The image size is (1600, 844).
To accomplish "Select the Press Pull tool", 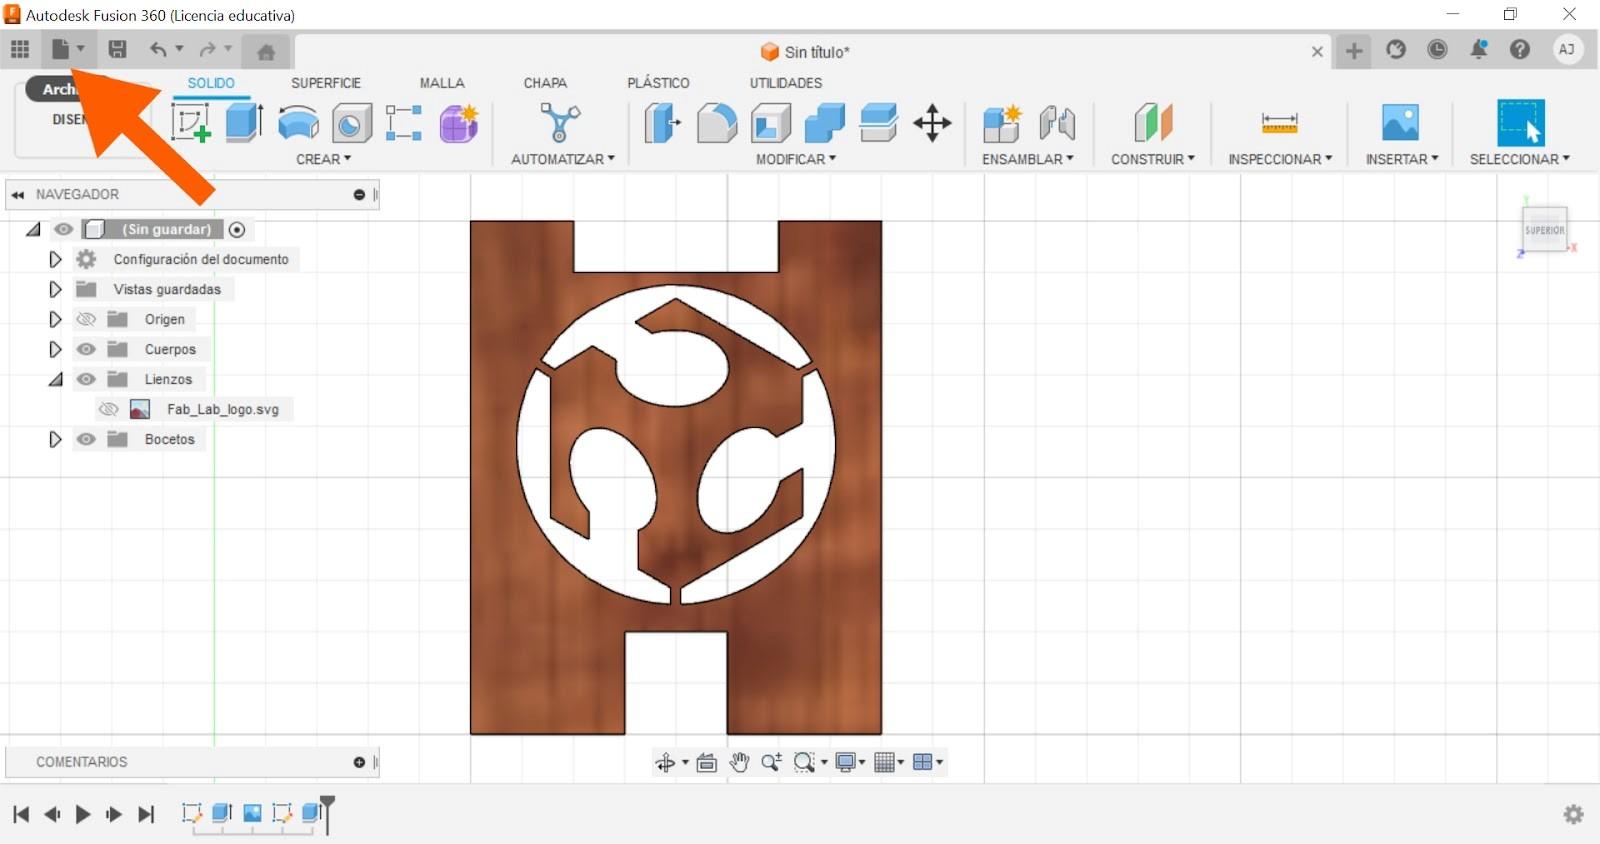I will click(662, 123).
